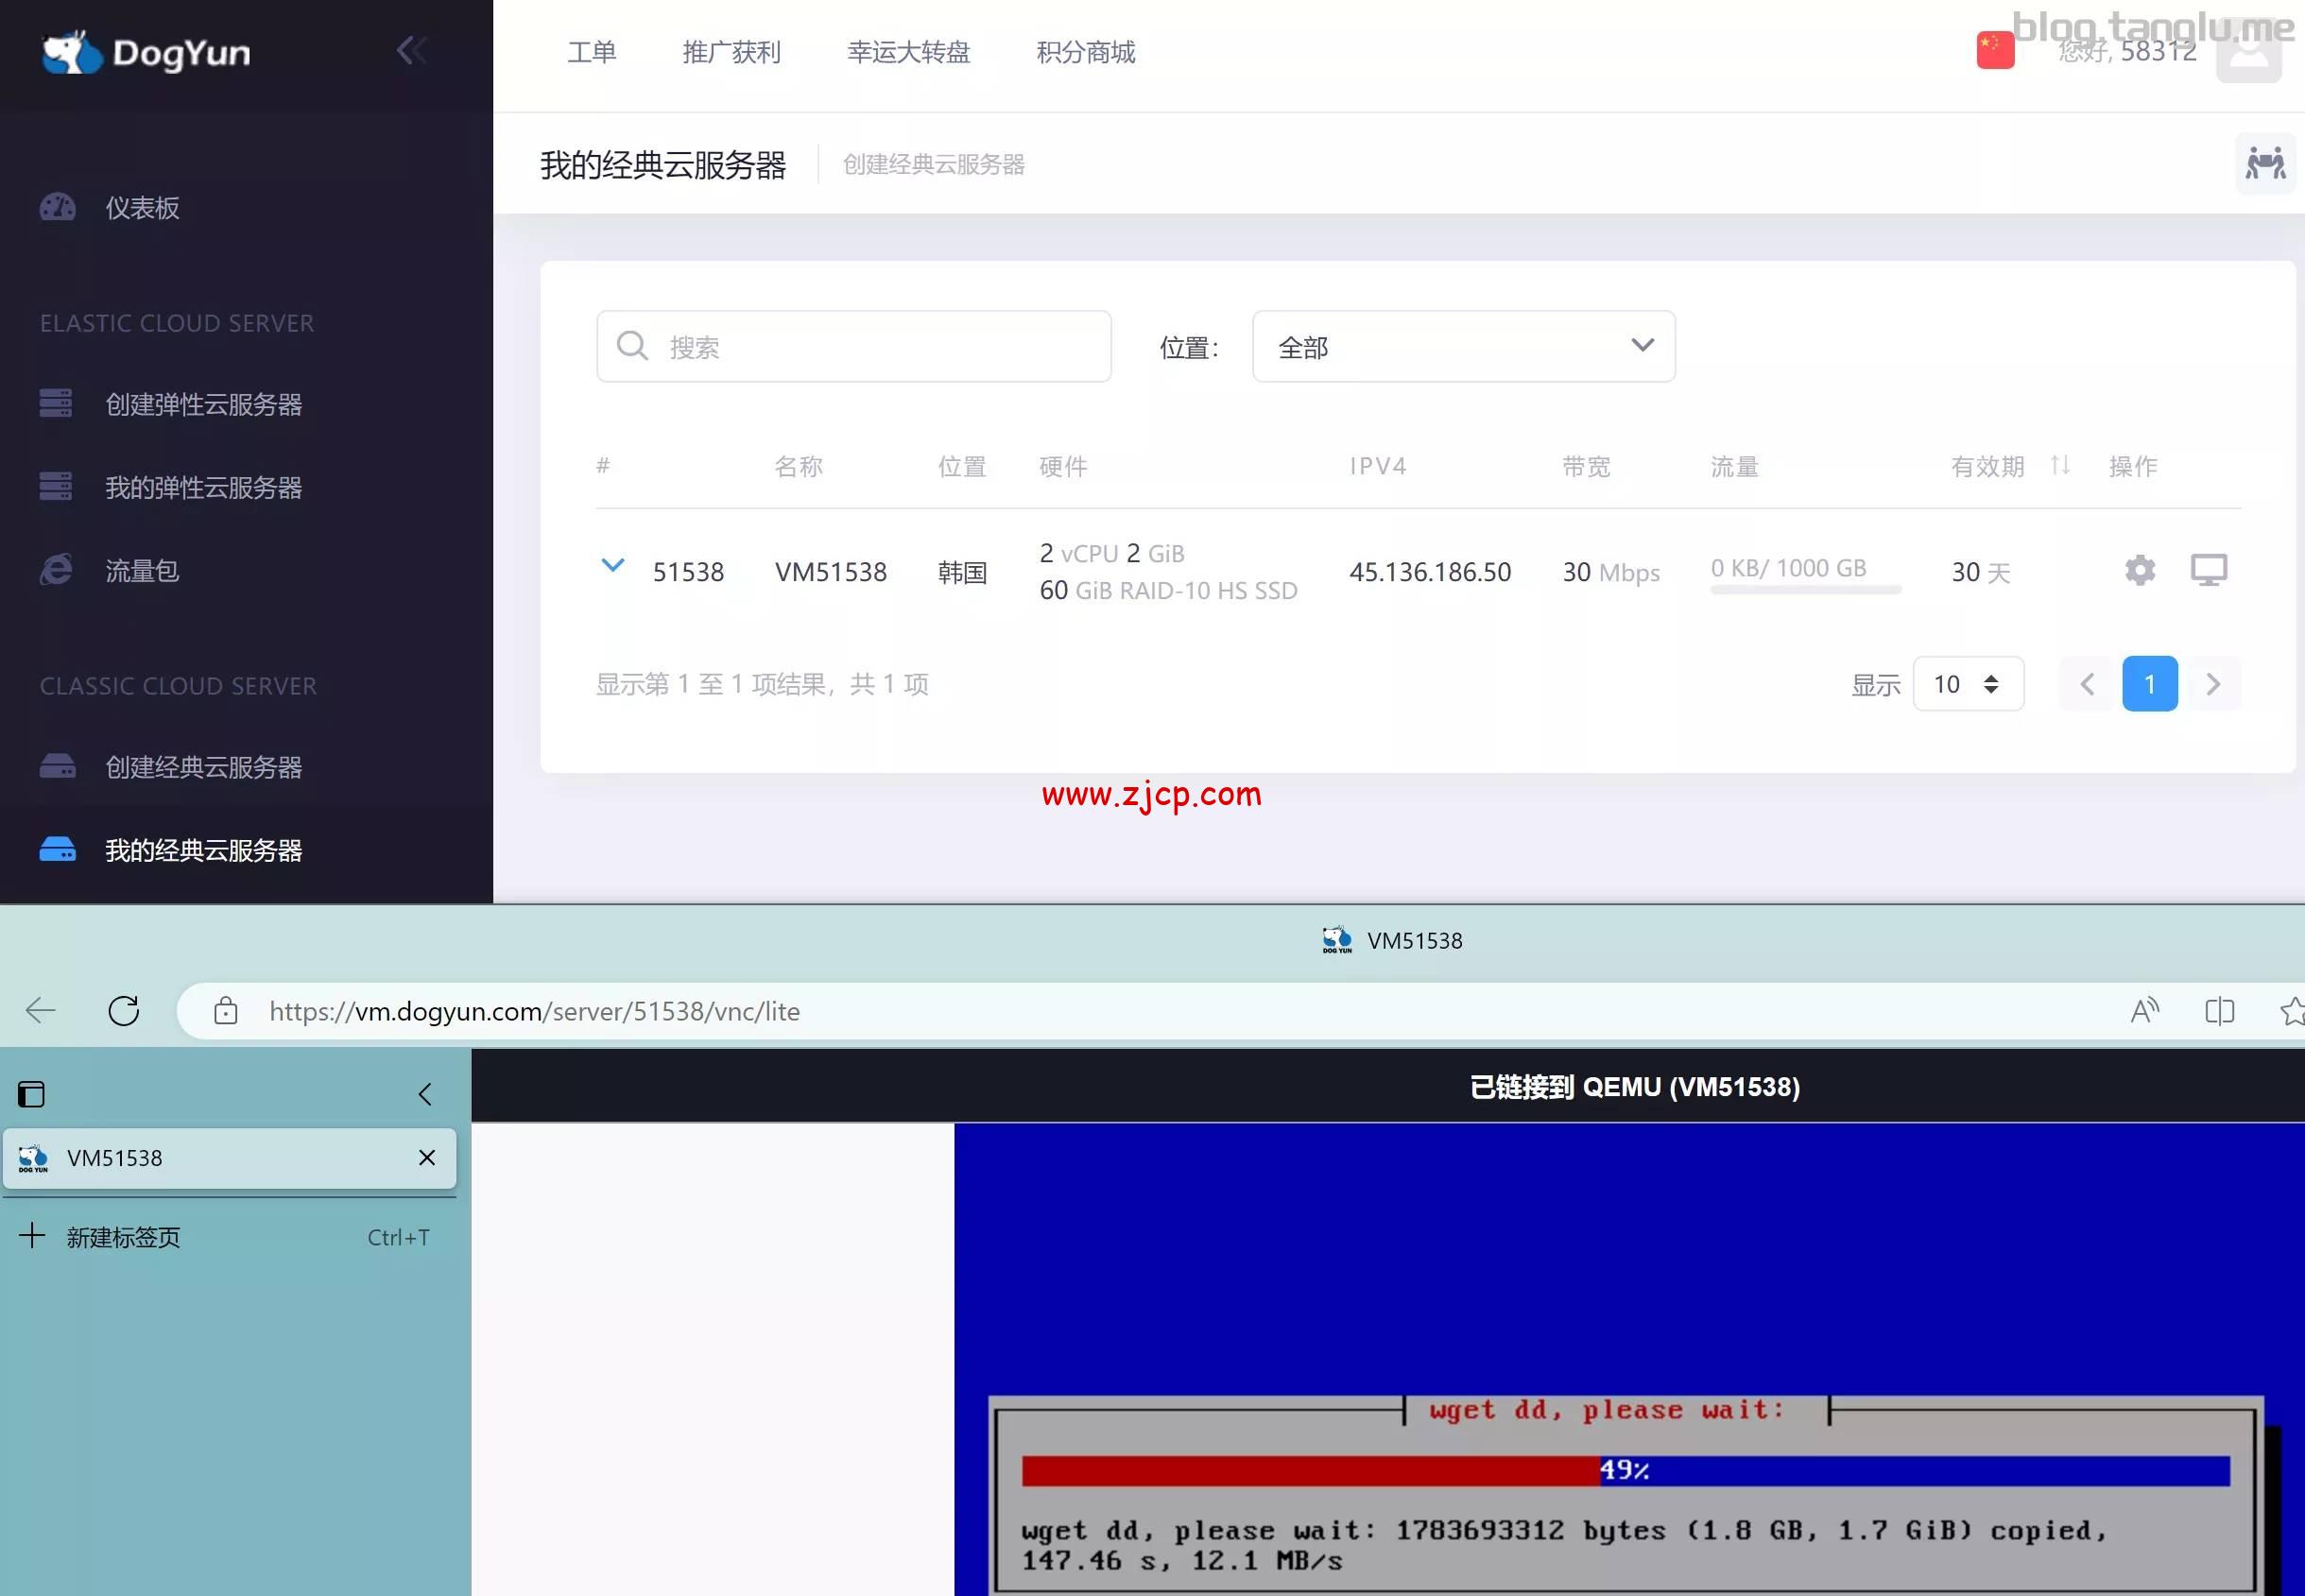Click the blue drive icon beside 我的经典云服务器
This screenshot has height=1596, width=2305.
57,849
